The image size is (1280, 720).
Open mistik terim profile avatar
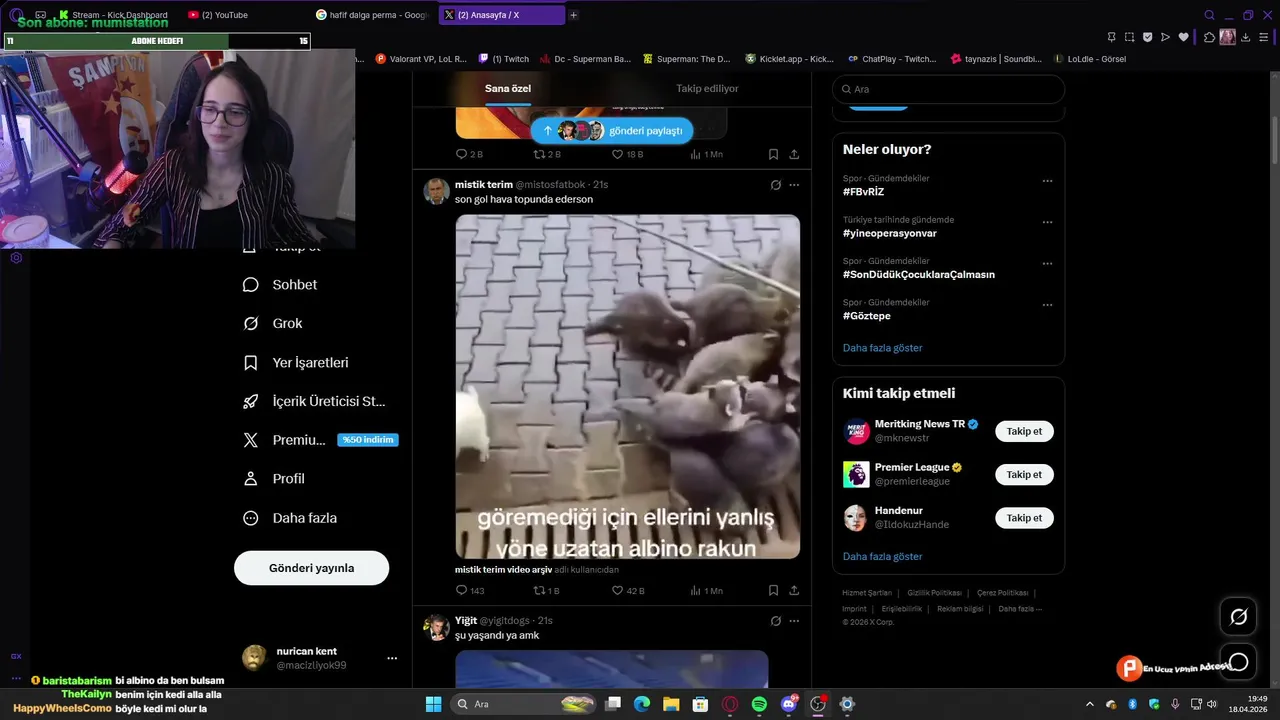pos(437,192)
